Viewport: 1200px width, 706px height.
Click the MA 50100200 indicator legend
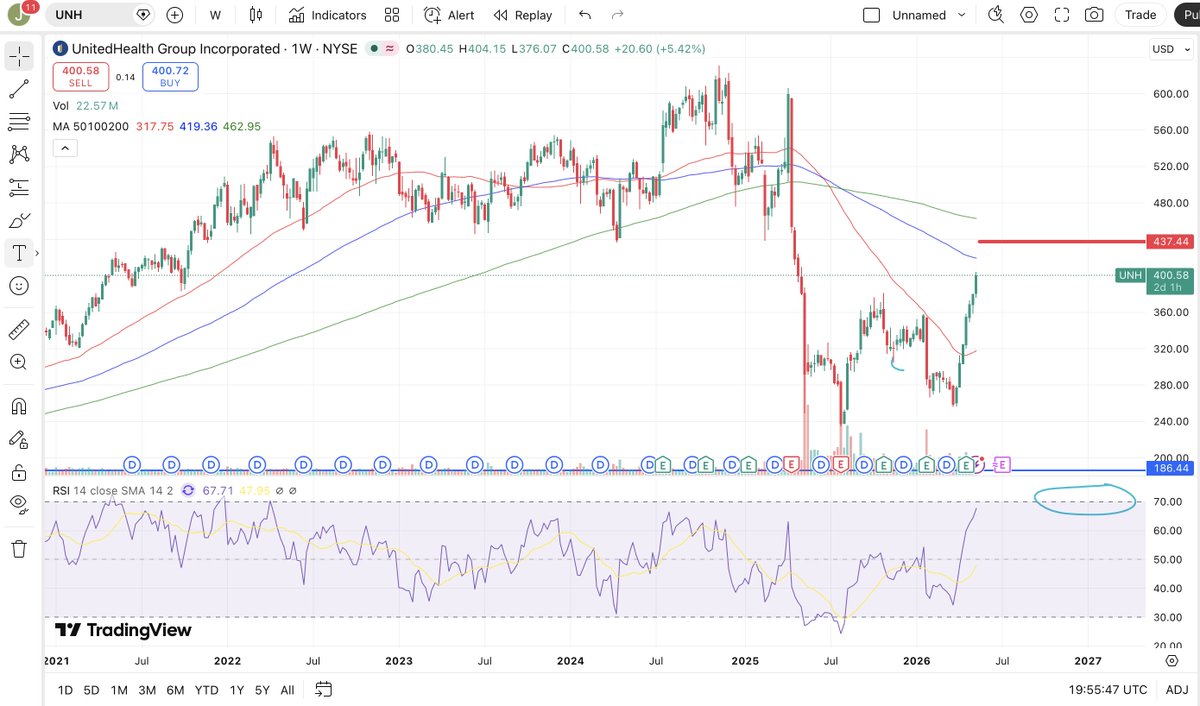(x=91, y=127)
